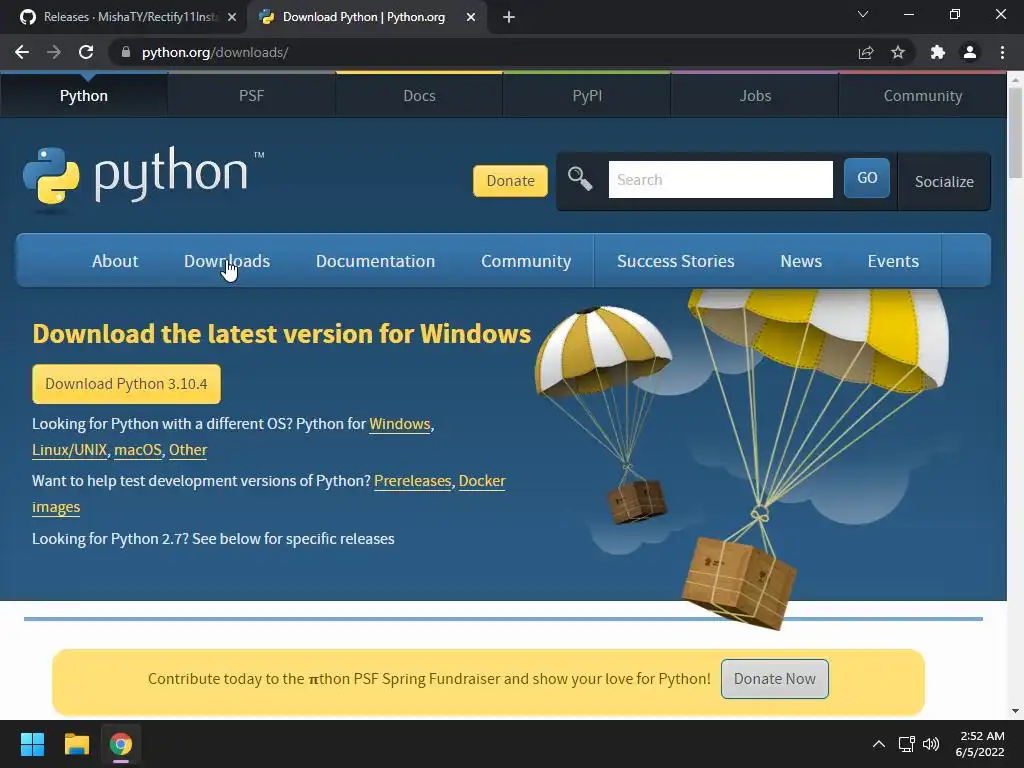Show hidden system tray icons
The width and height of the screenshot is (1024, 768).
point(879,744)
